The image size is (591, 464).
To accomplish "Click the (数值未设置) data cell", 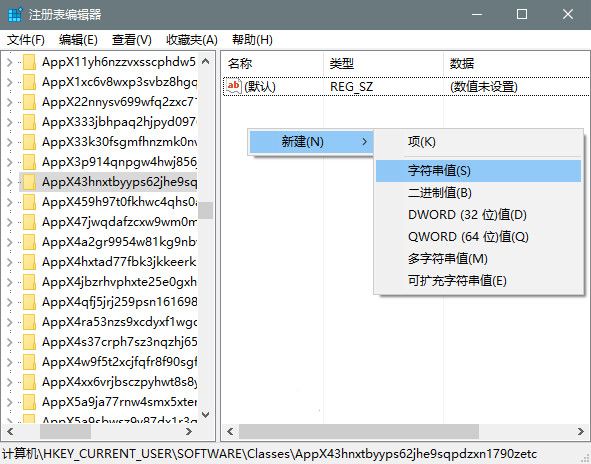I will pyautogui.click(x=484, y=87).
